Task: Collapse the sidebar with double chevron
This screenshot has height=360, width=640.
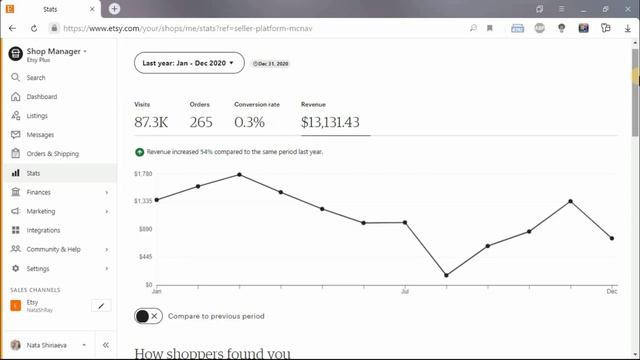Action: [x=105, y=345]
